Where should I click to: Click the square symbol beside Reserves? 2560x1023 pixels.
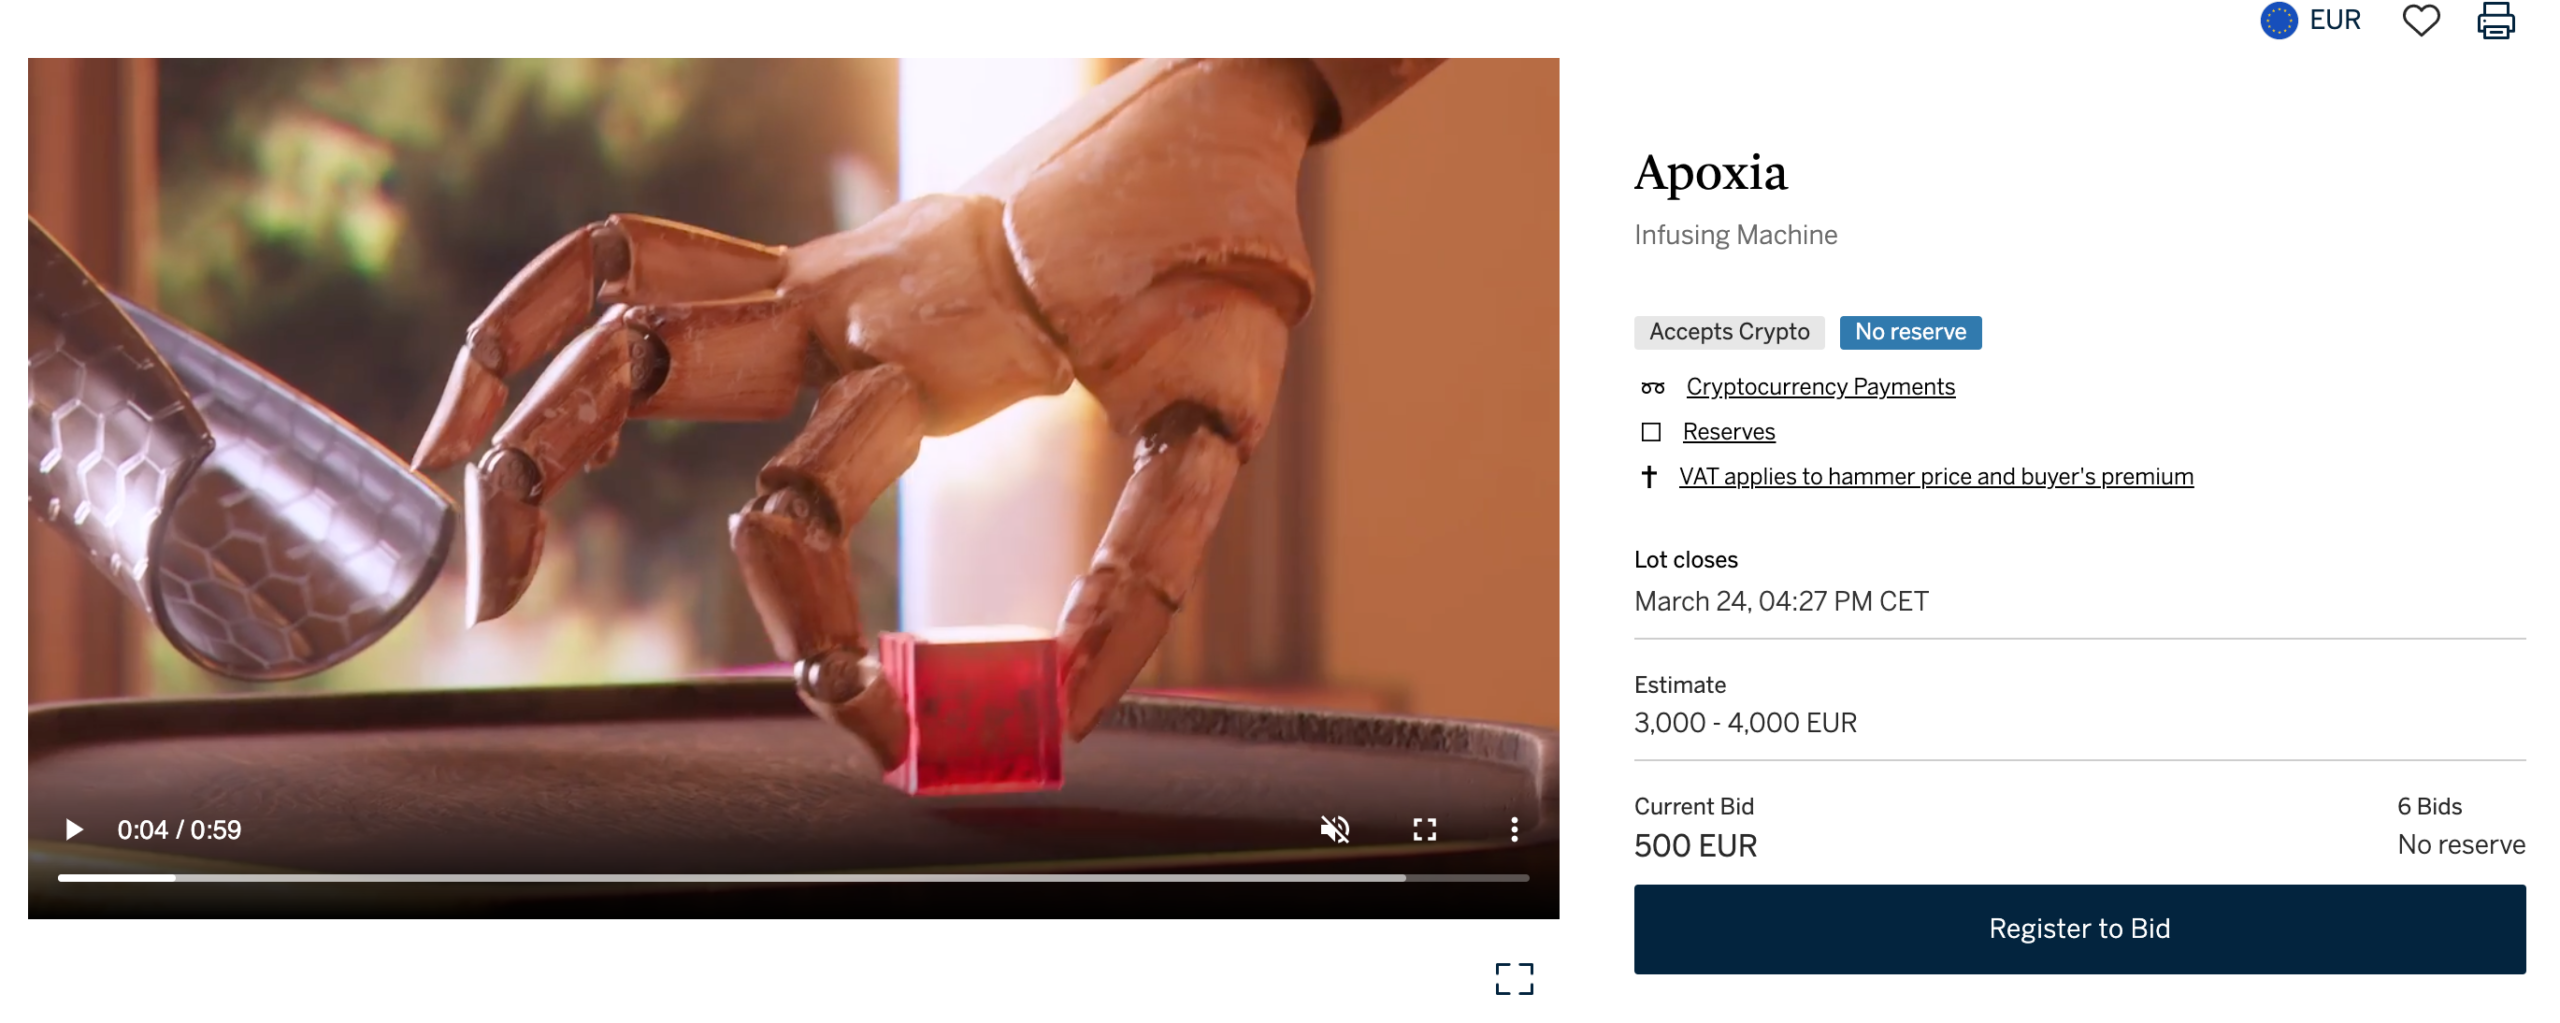[1650, 431]
